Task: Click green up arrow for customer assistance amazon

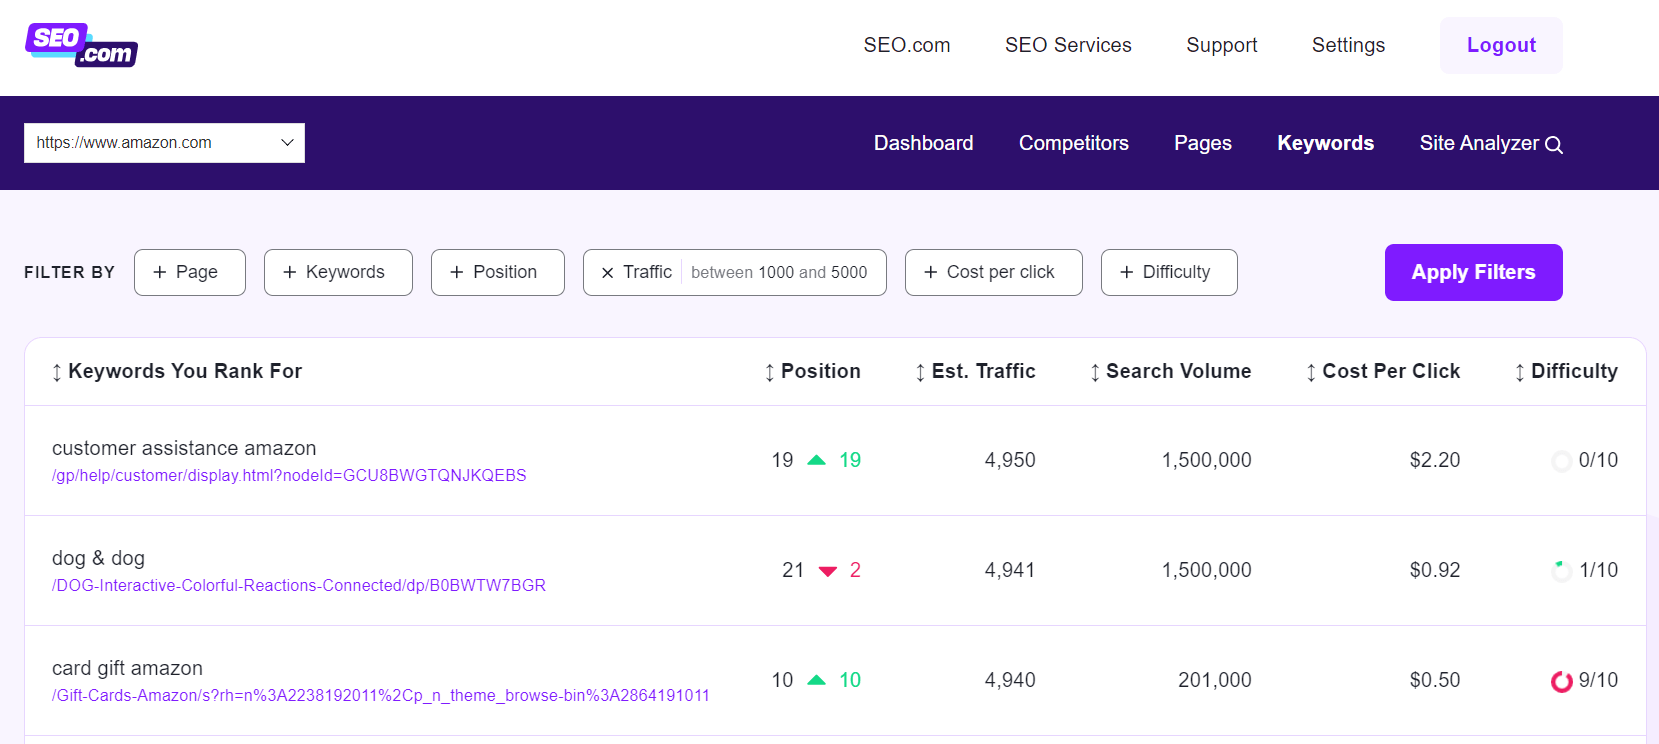Action: pyautogui.click(x=817, y=460)
